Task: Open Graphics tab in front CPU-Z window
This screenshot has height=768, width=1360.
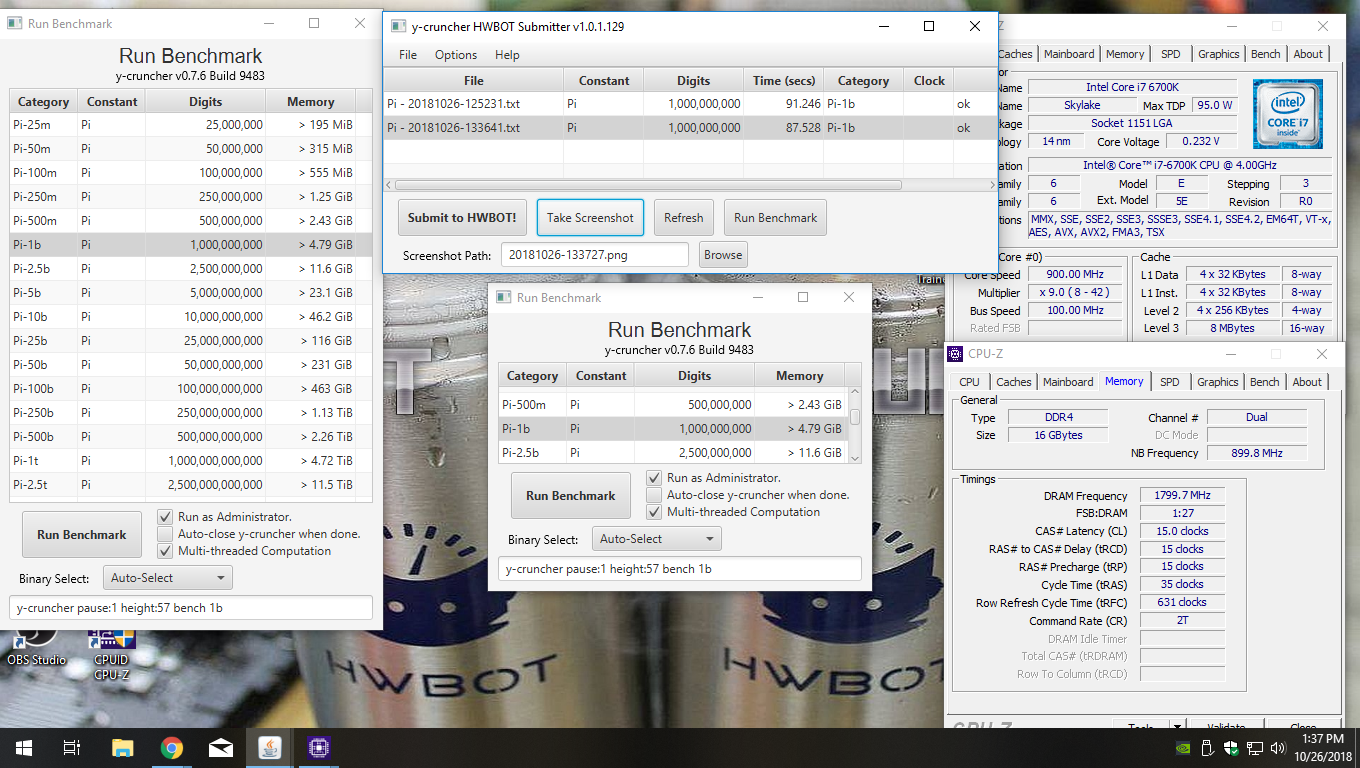Action: click(1217, 382)
